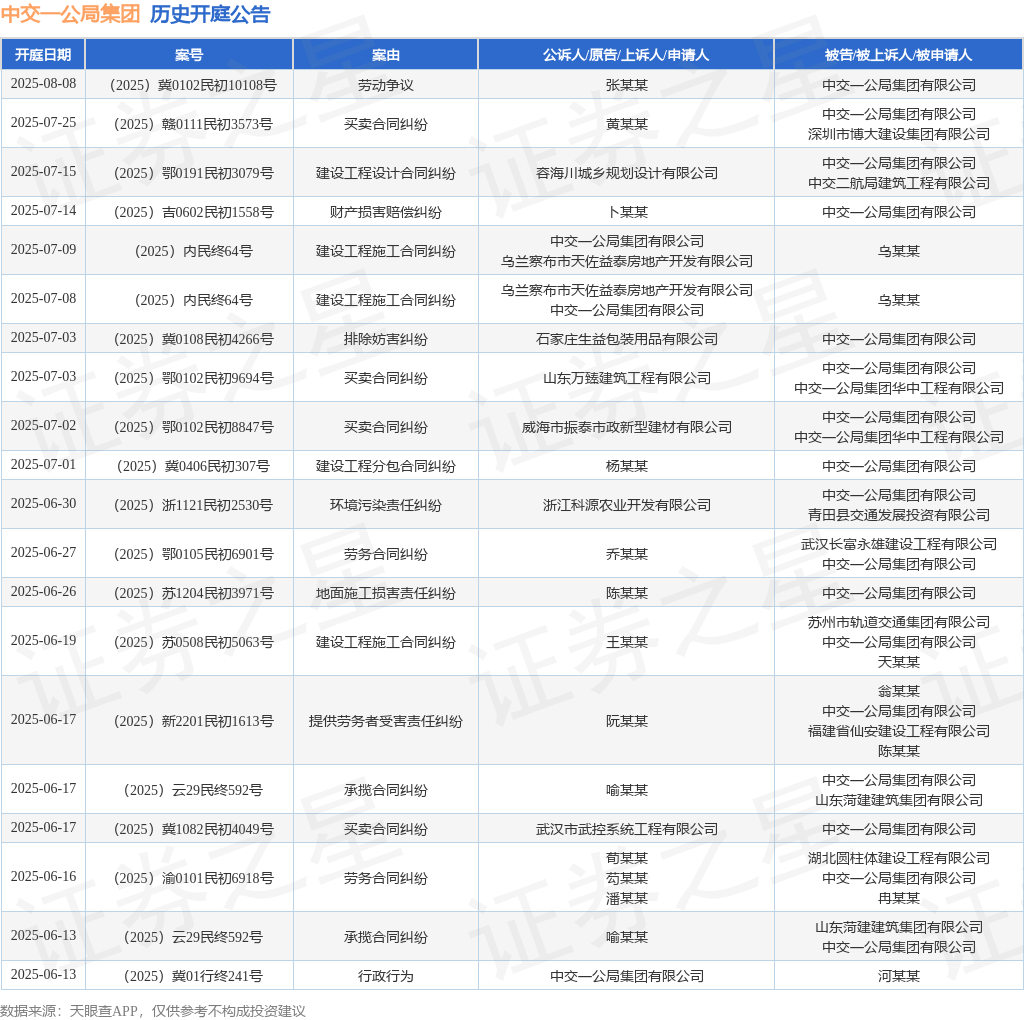
Task: Click the 环境污染责任纠纷 cell
Action: tap(385, 505)
